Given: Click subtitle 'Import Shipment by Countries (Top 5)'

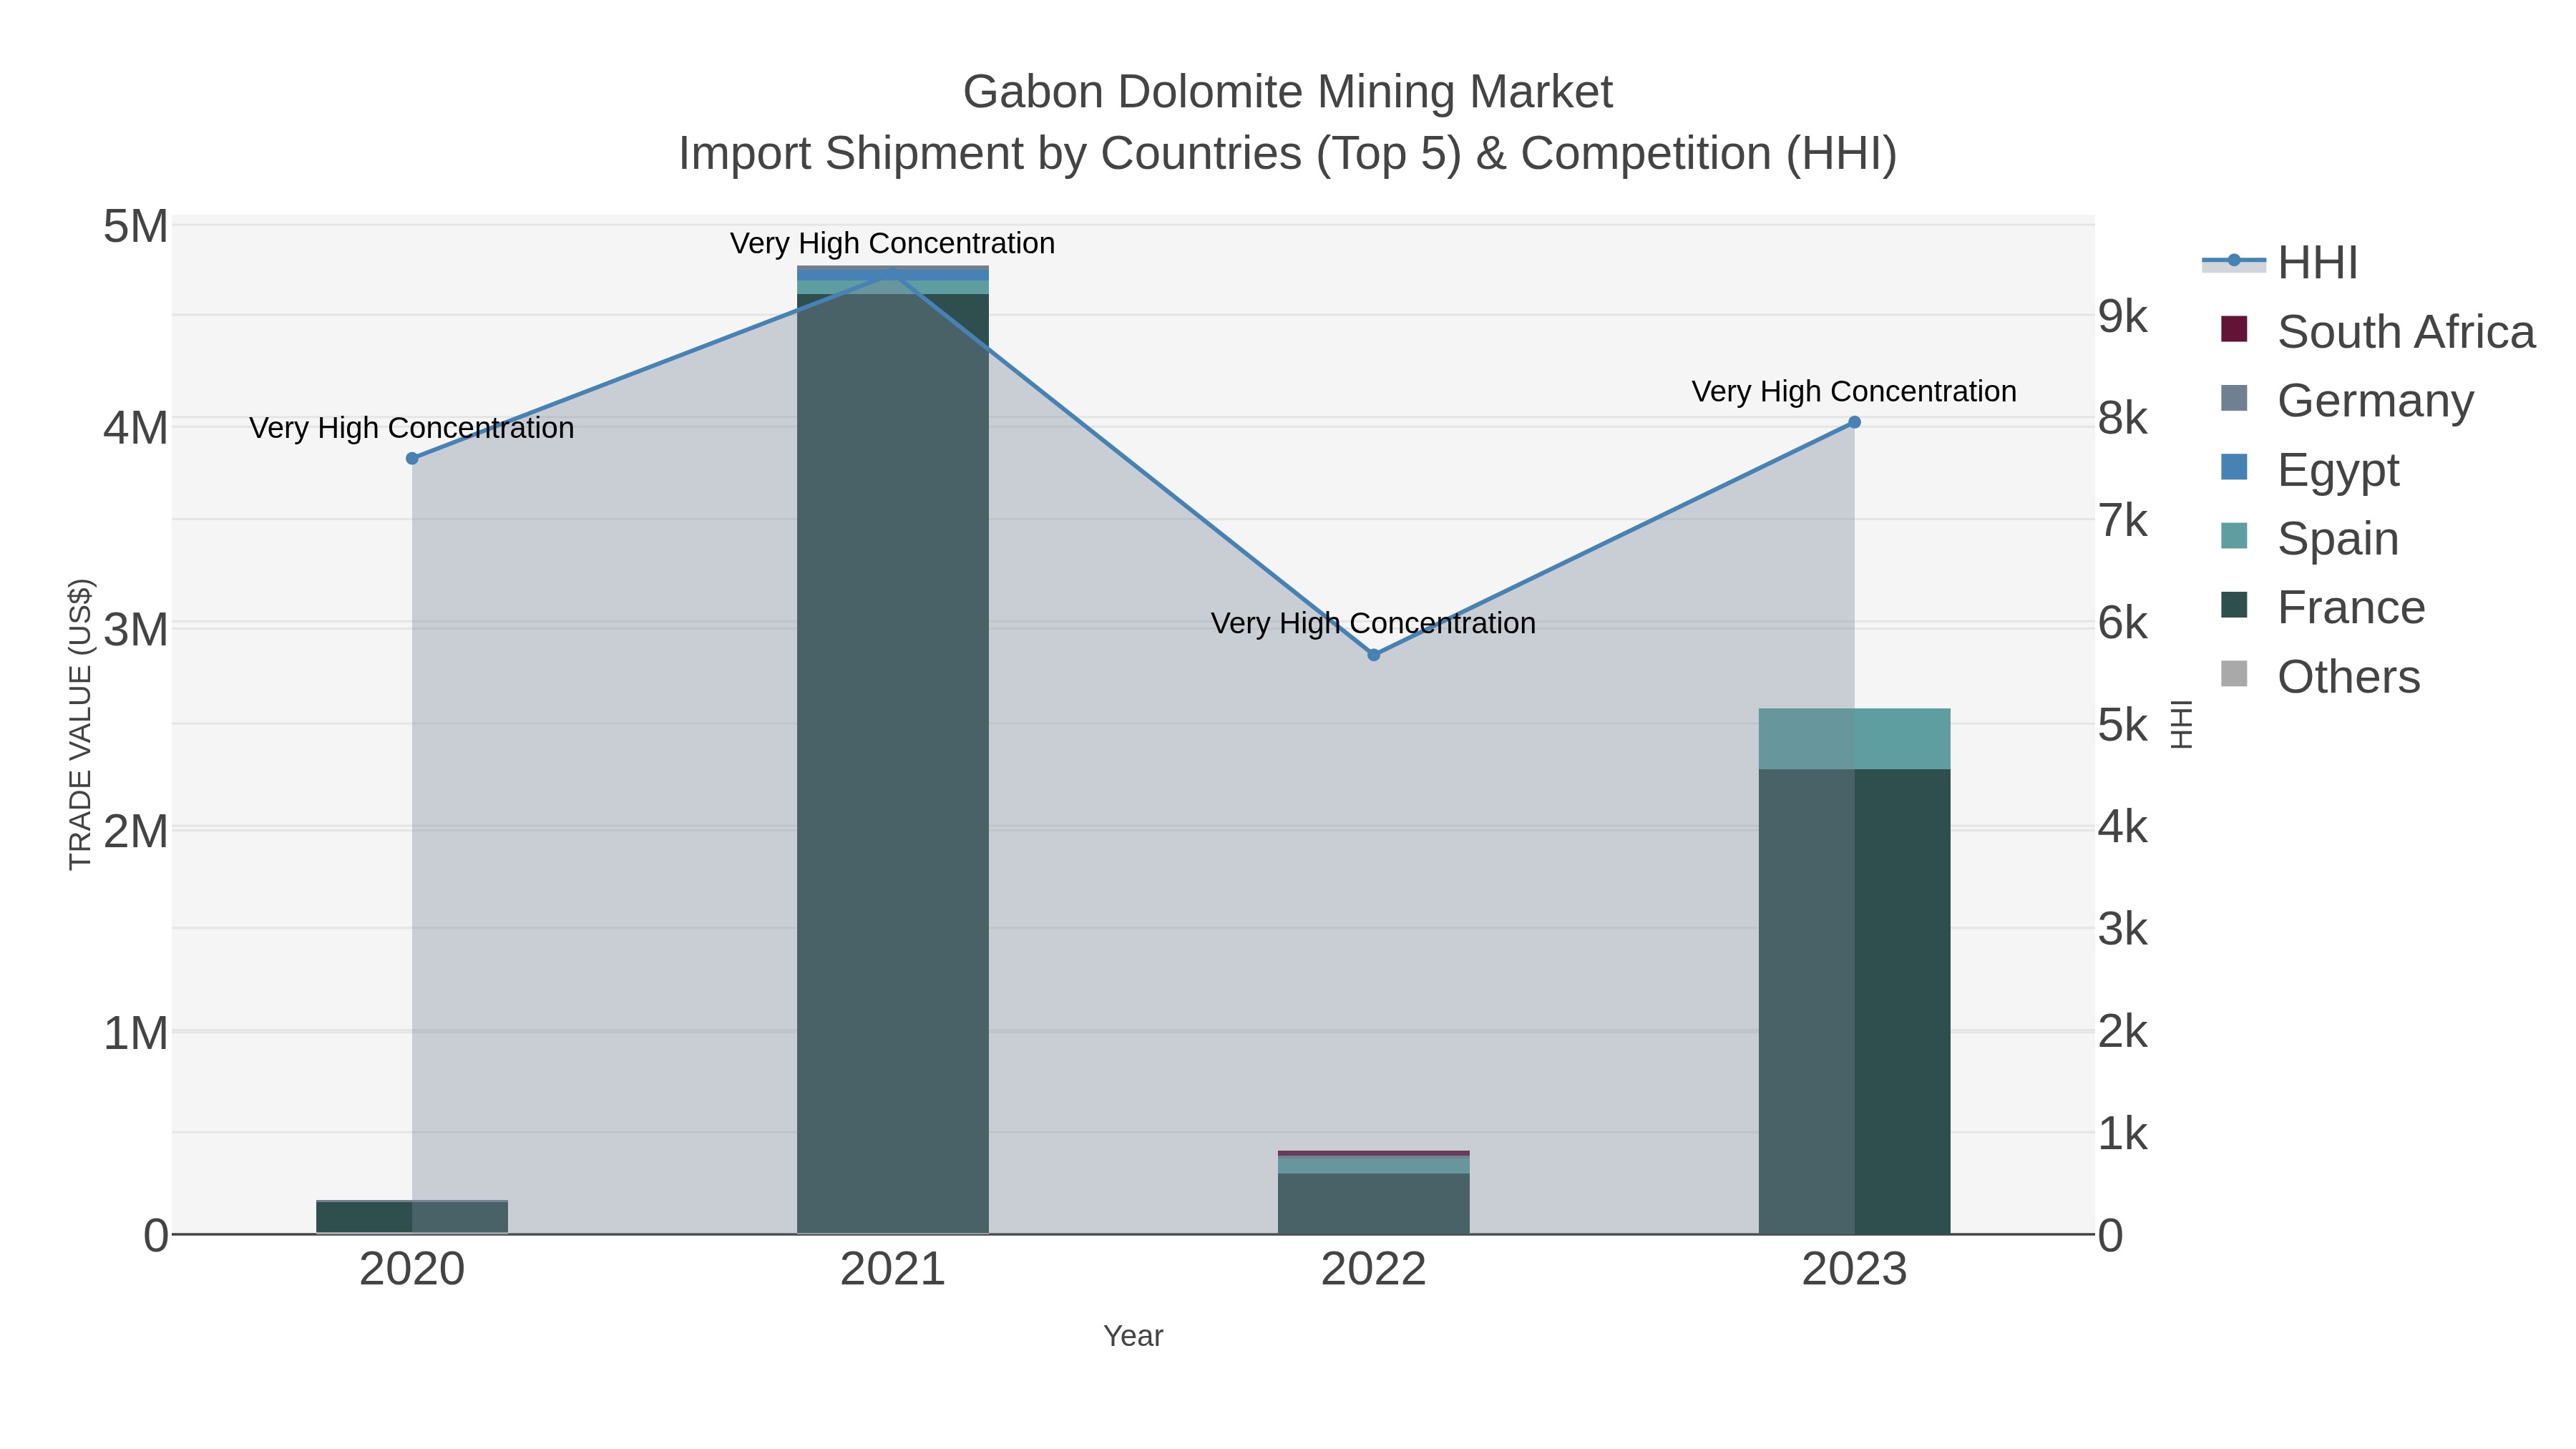Looking at the screenshot, I should 1069,154.
